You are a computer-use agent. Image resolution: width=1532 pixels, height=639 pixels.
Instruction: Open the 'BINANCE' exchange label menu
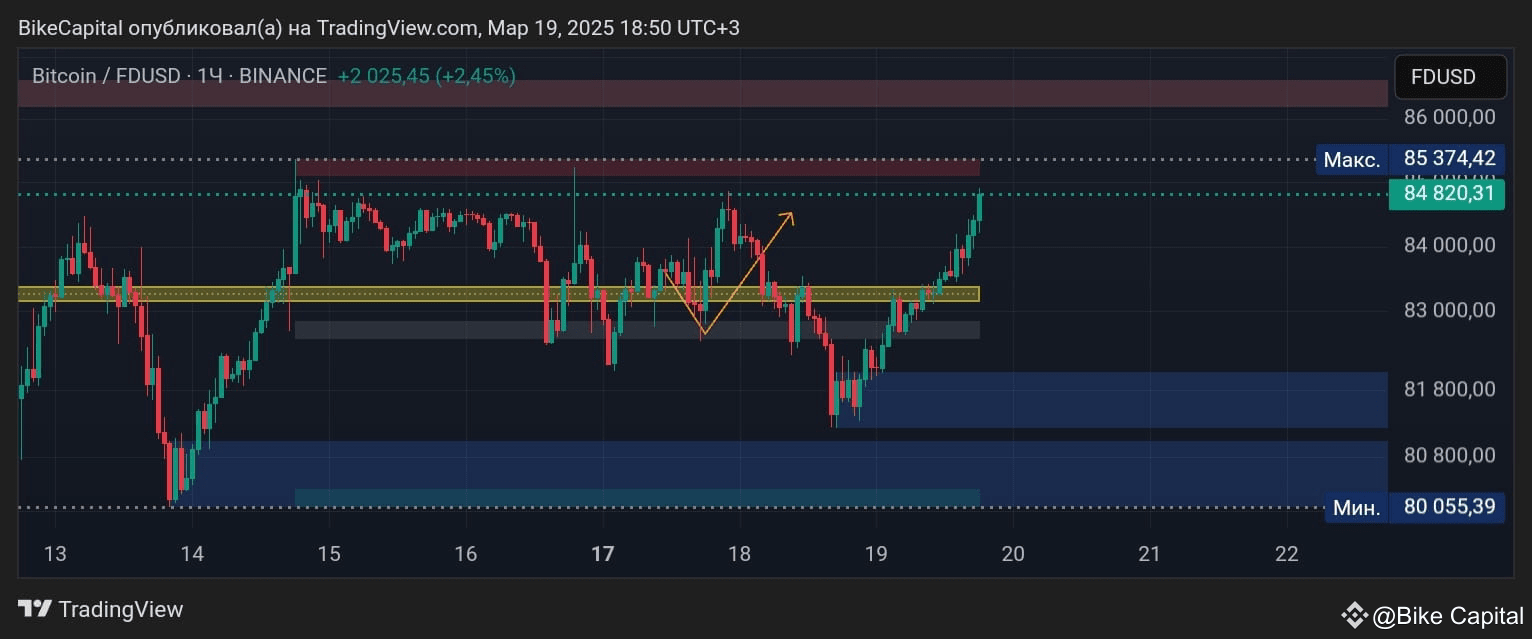[283, 75]
